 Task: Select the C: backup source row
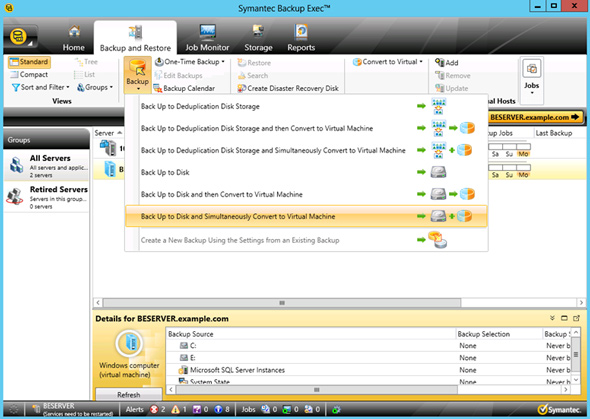pyautogui.click(x=369, y=346)
